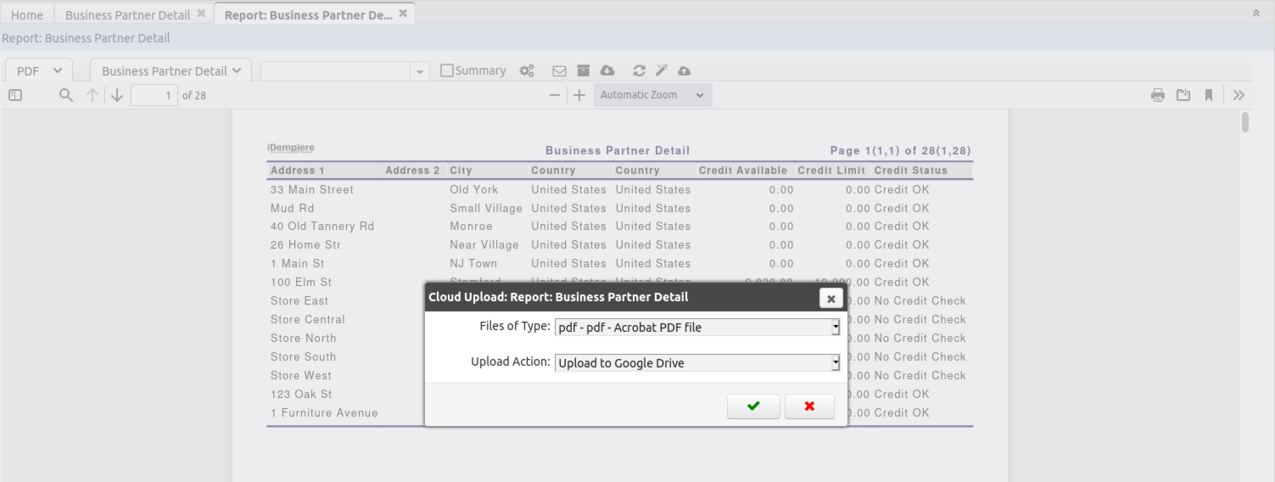Click the magic wand report wizard icon
1275x482 pixels.
click(x=661, y=71)
